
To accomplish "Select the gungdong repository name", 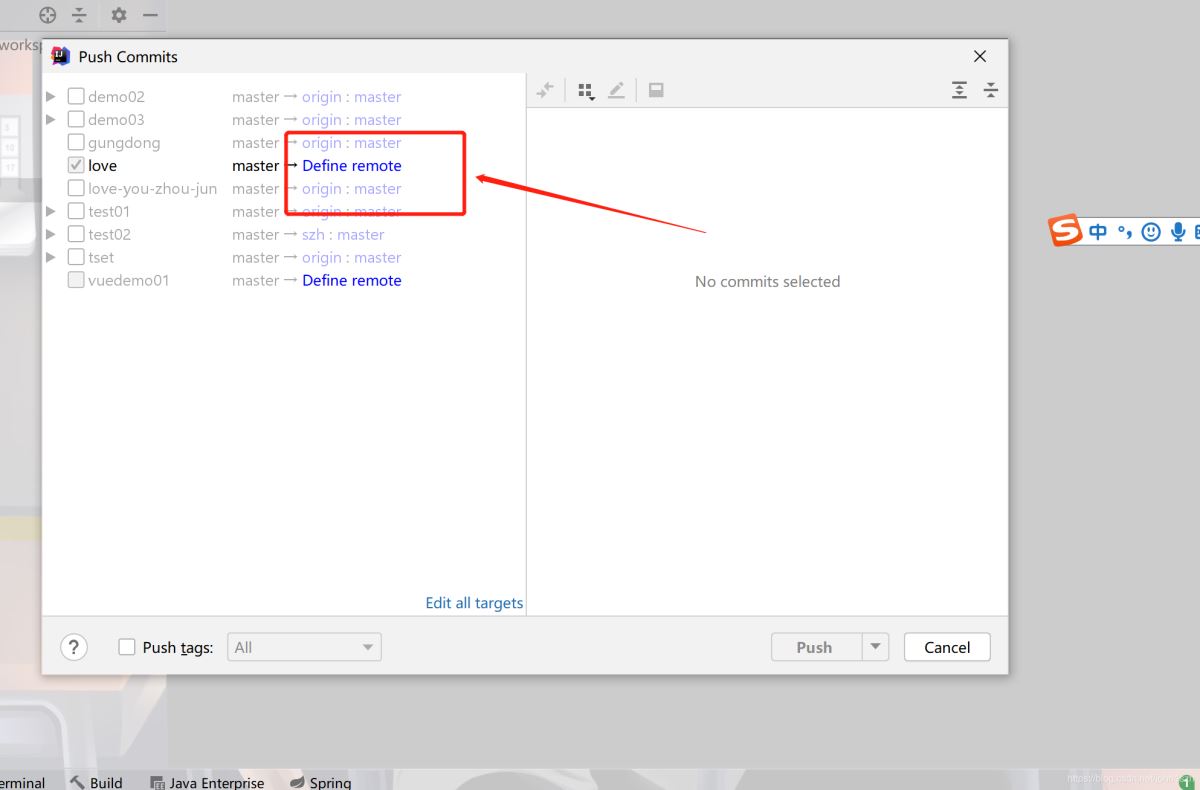I will (124, 143).
